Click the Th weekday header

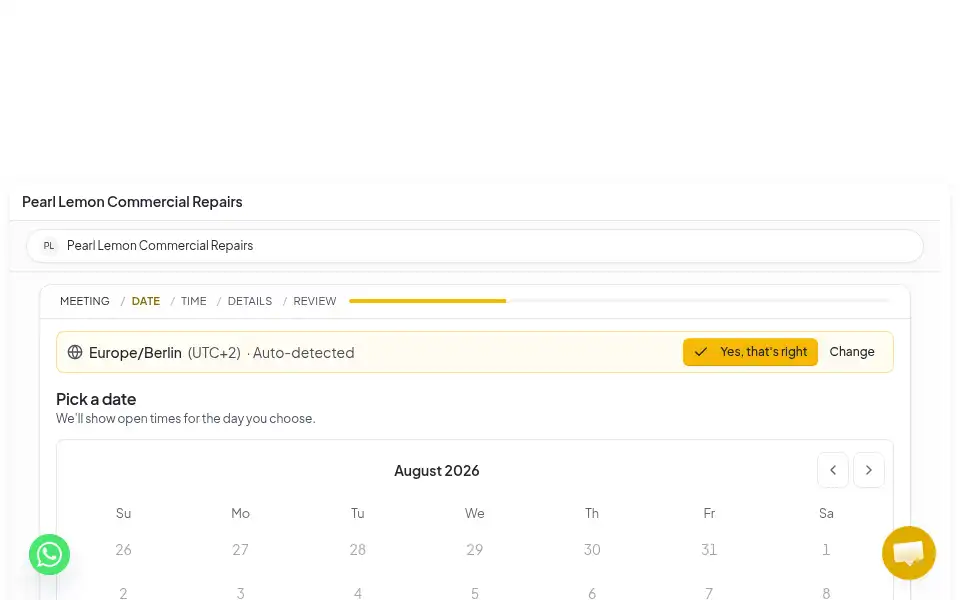[x=592, y=513]
